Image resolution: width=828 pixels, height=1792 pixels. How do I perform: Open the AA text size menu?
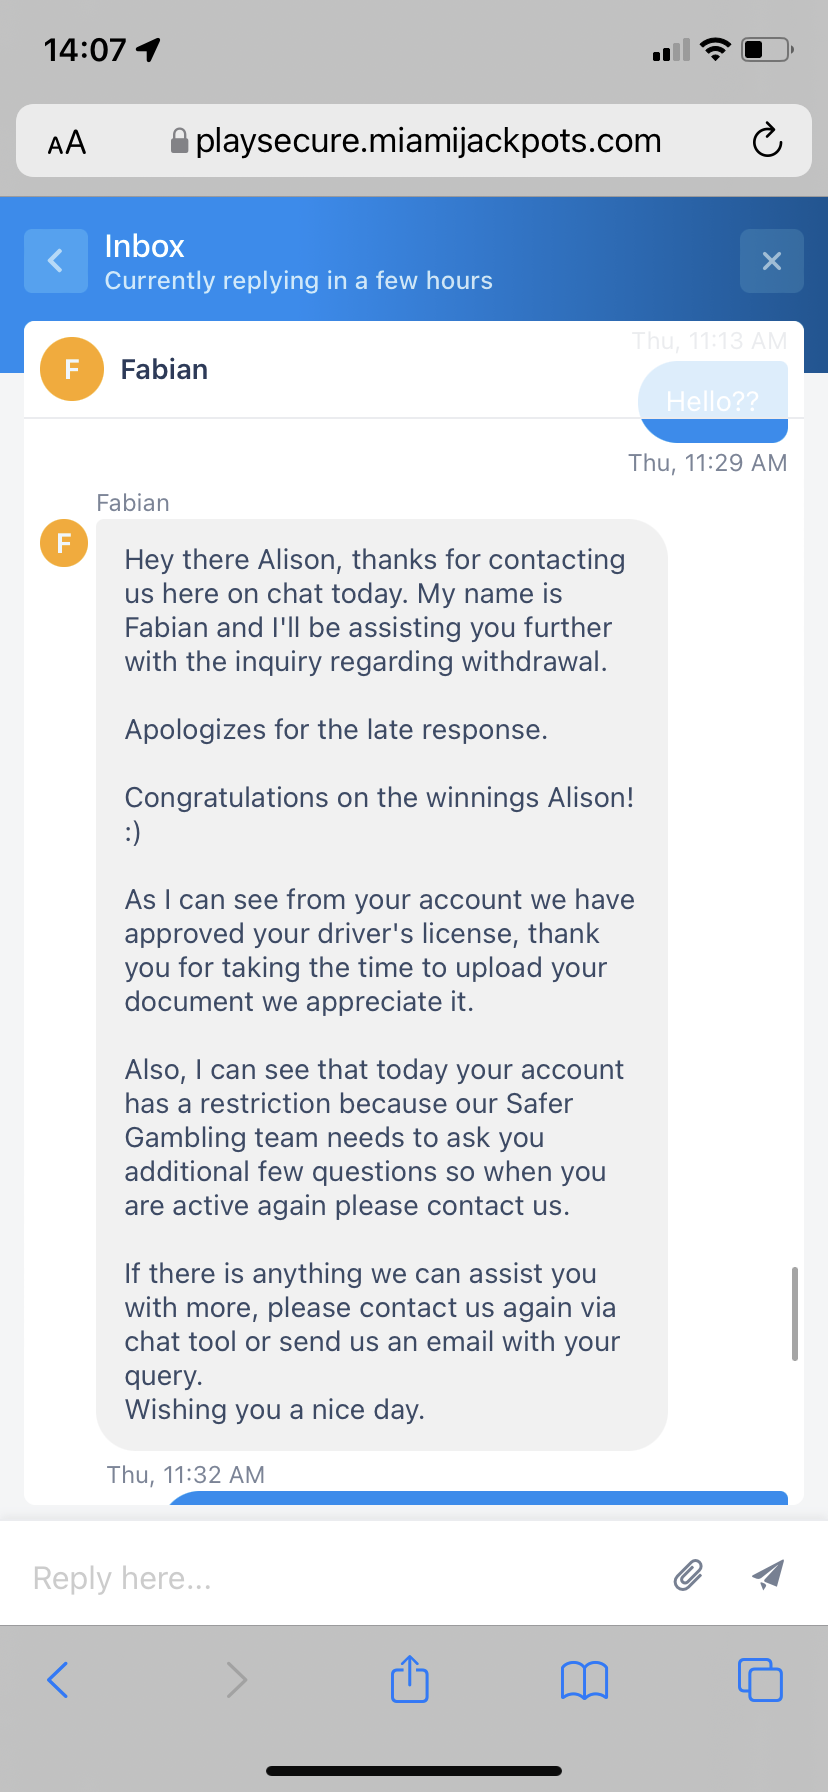[x=67, y=143]
